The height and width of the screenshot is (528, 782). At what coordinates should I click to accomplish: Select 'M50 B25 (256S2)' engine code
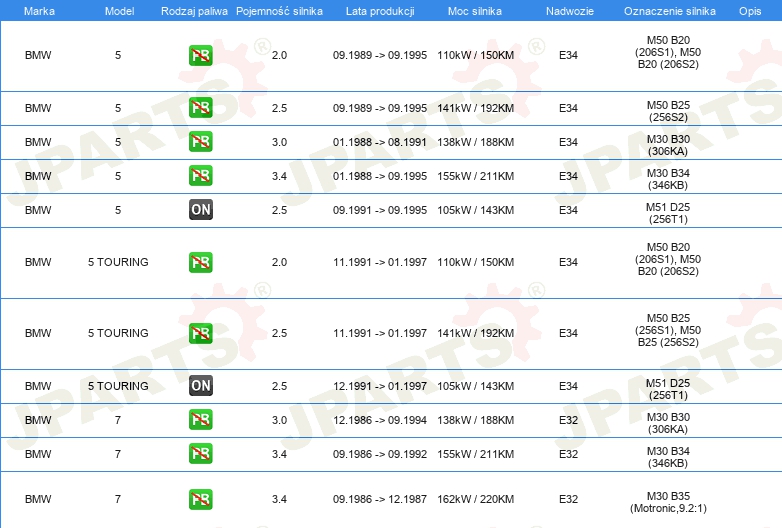[668, 111]
